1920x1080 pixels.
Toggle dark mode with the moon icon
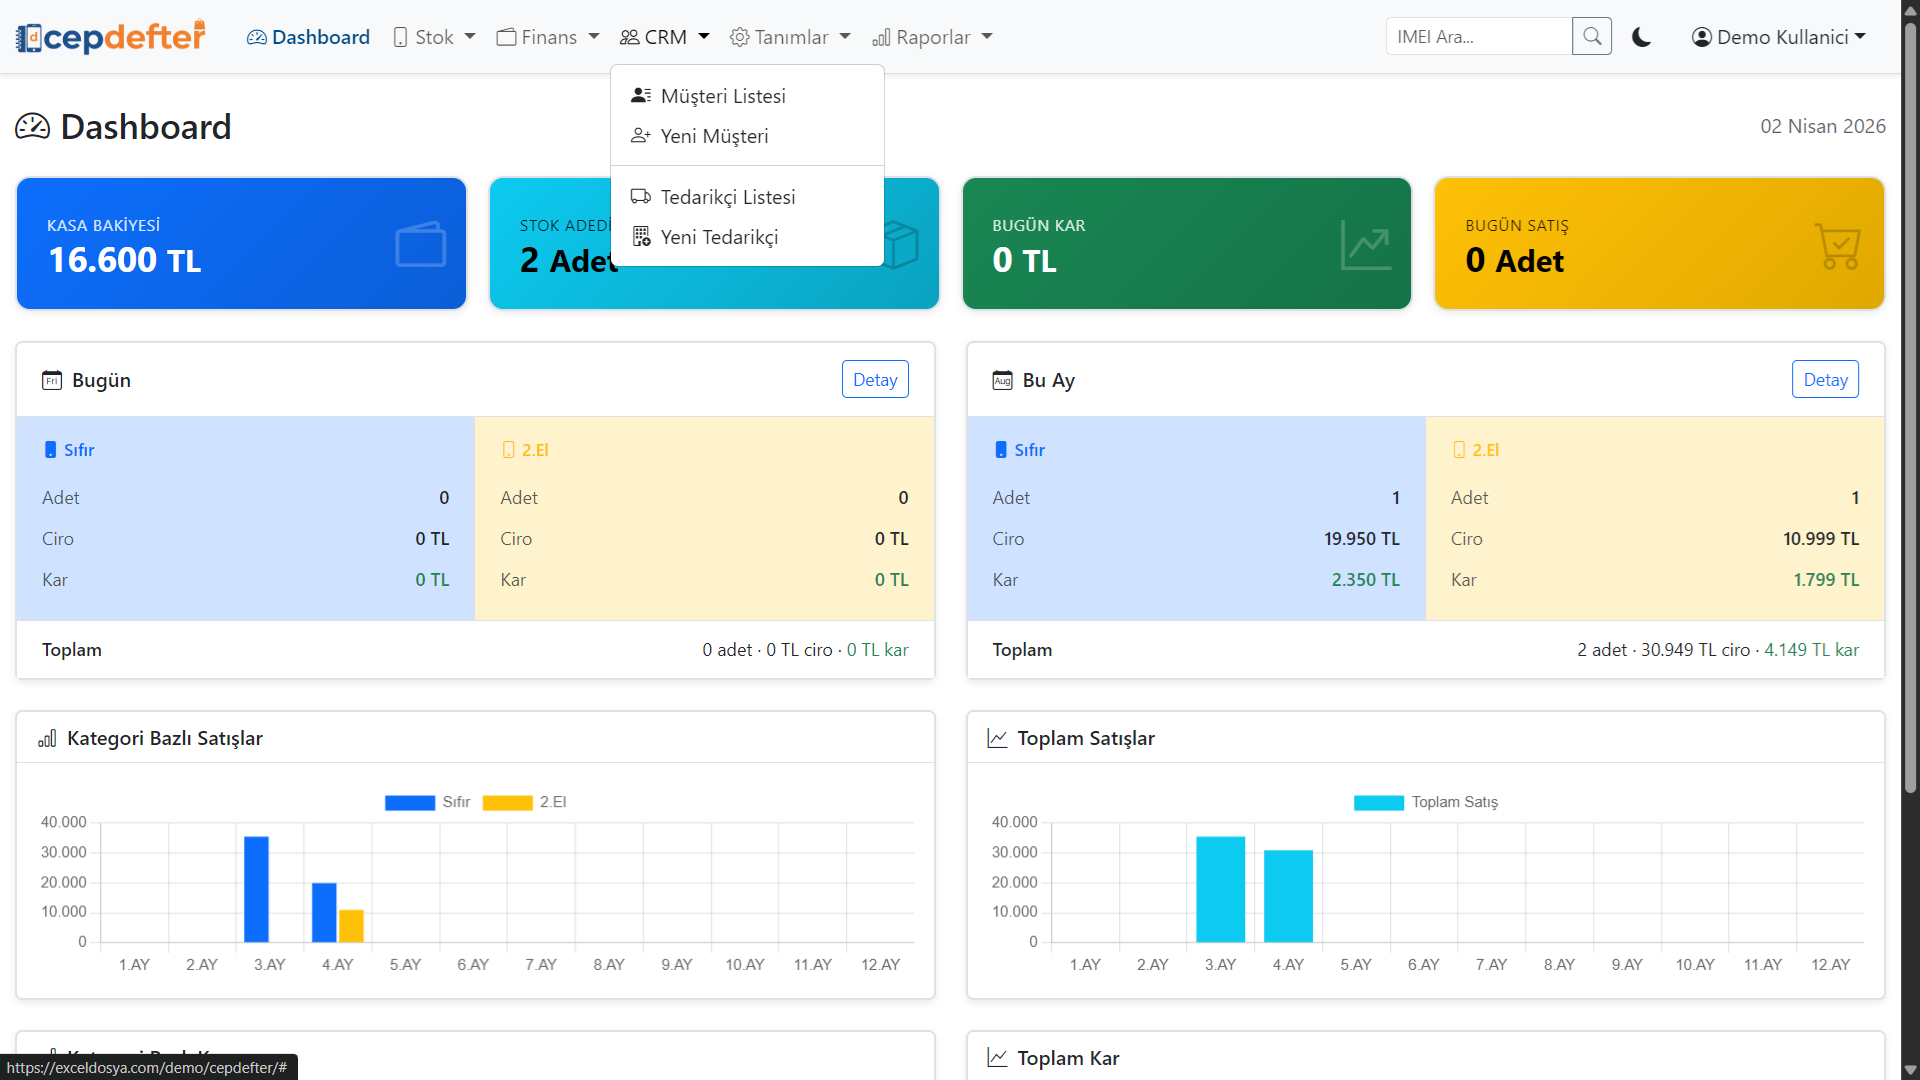click(1641, 37)
